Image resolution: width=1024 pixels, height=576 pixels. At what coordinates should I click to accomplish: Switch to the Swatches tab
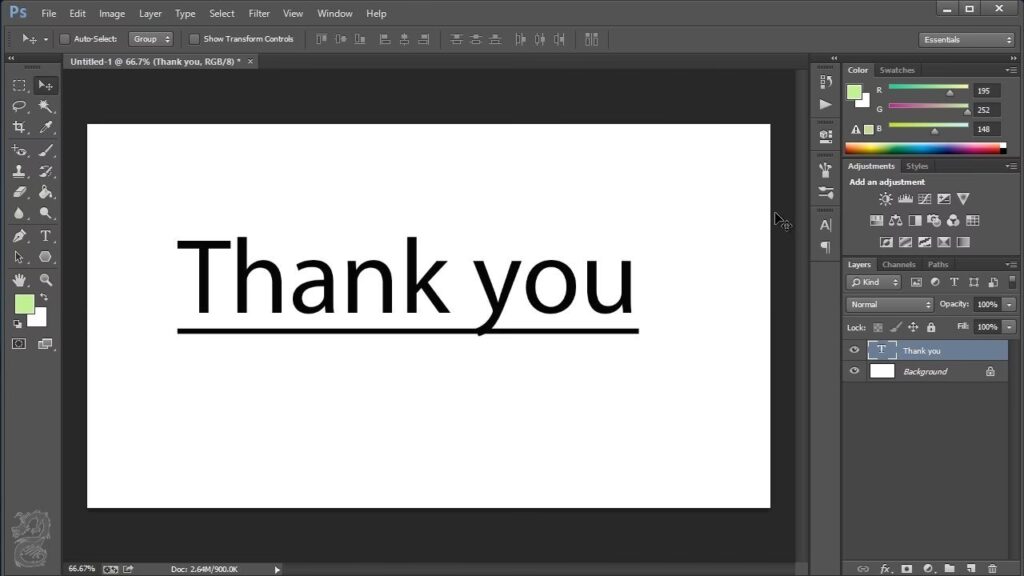click(x=897, y=70)
